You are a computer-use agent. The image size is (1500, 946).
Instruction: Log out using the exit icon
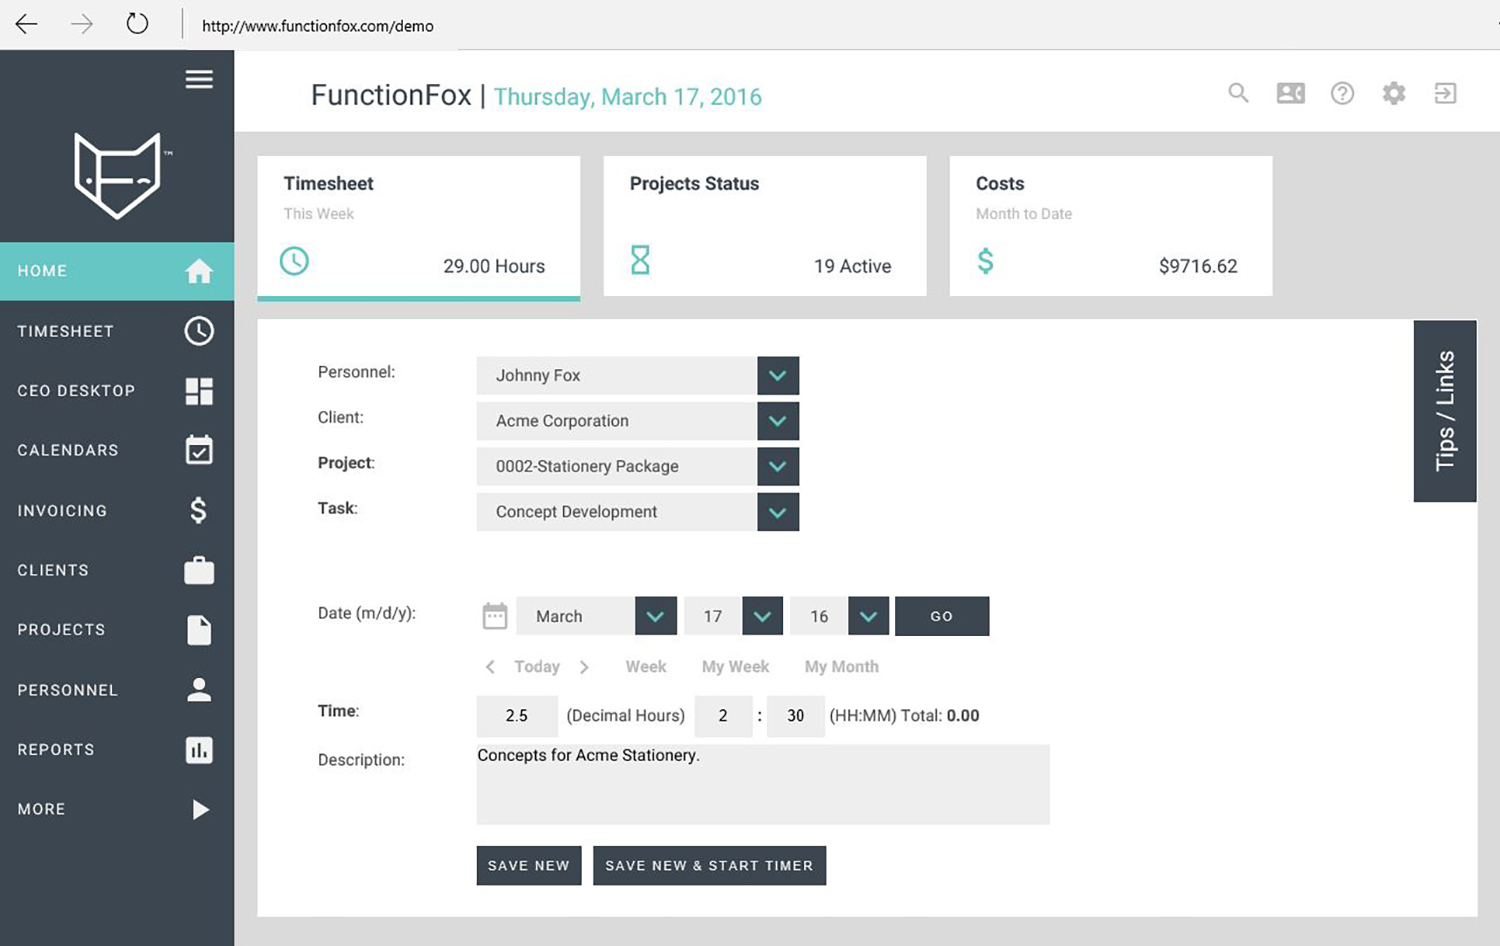pos(1445,93)
